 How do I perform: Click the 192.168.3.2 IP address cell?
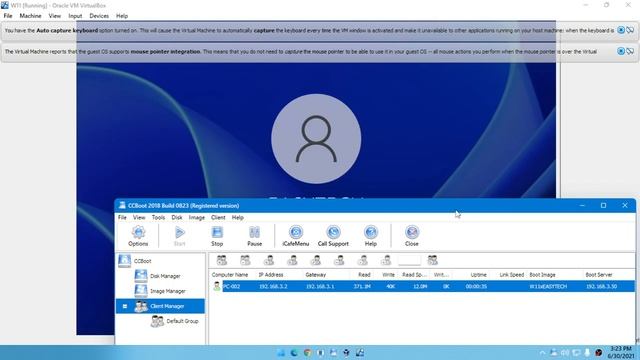[273, 287]
